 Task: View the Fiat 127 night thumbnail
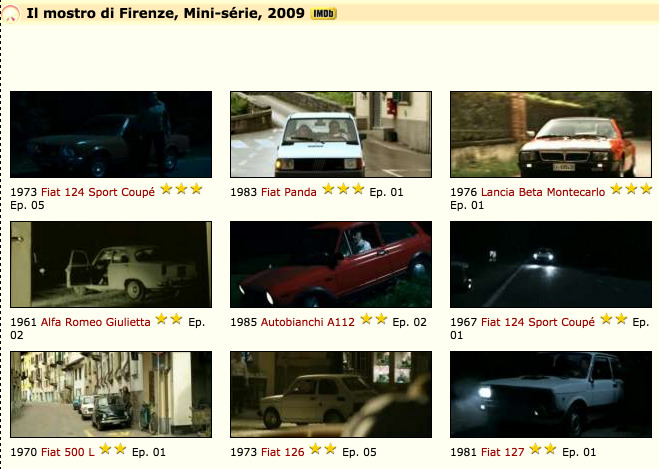551,395
